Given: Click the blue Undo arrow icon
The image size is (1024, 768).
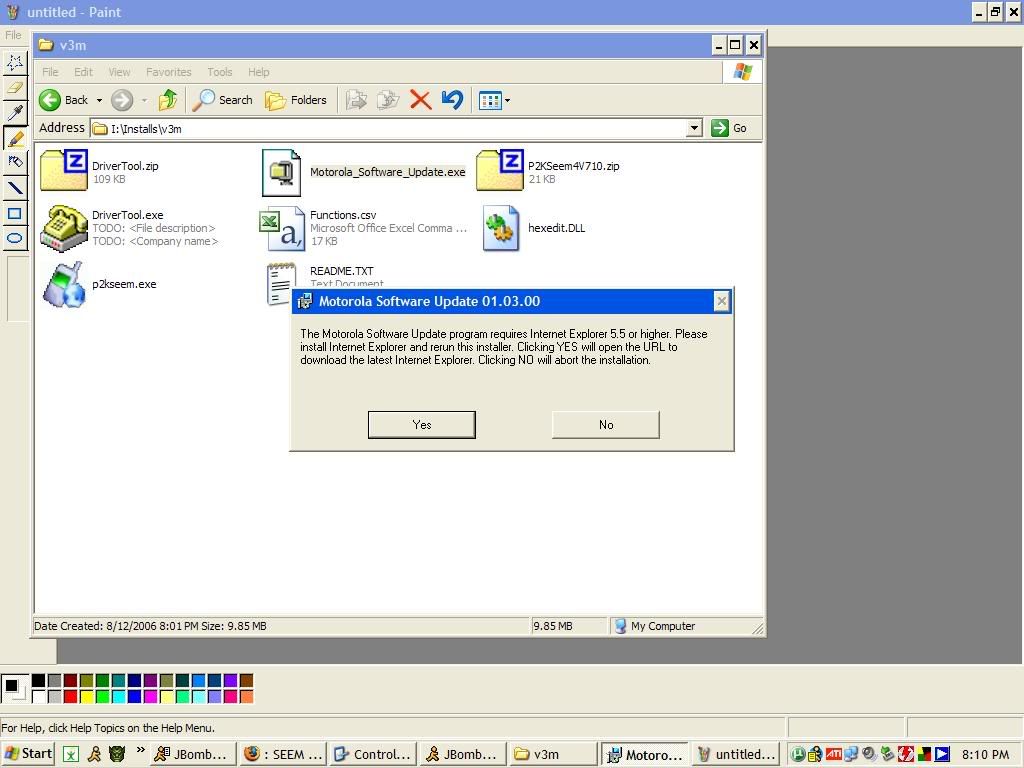Looking at the screenshot, I should pos(452,100).
